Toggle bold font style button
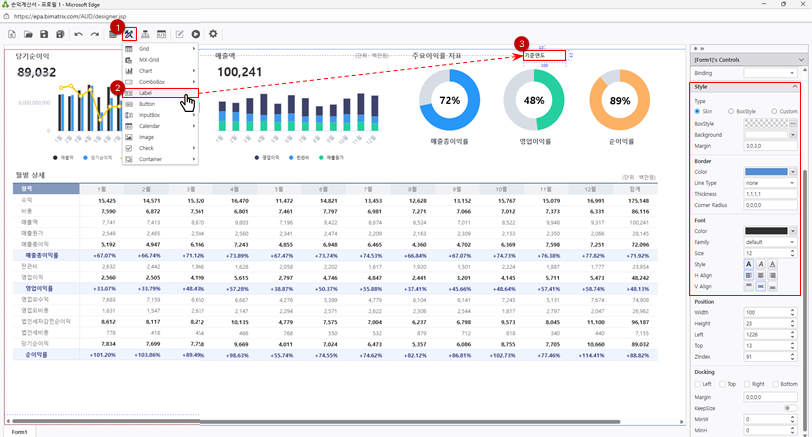This screenshot has width=812, height=437. [750, 264]
